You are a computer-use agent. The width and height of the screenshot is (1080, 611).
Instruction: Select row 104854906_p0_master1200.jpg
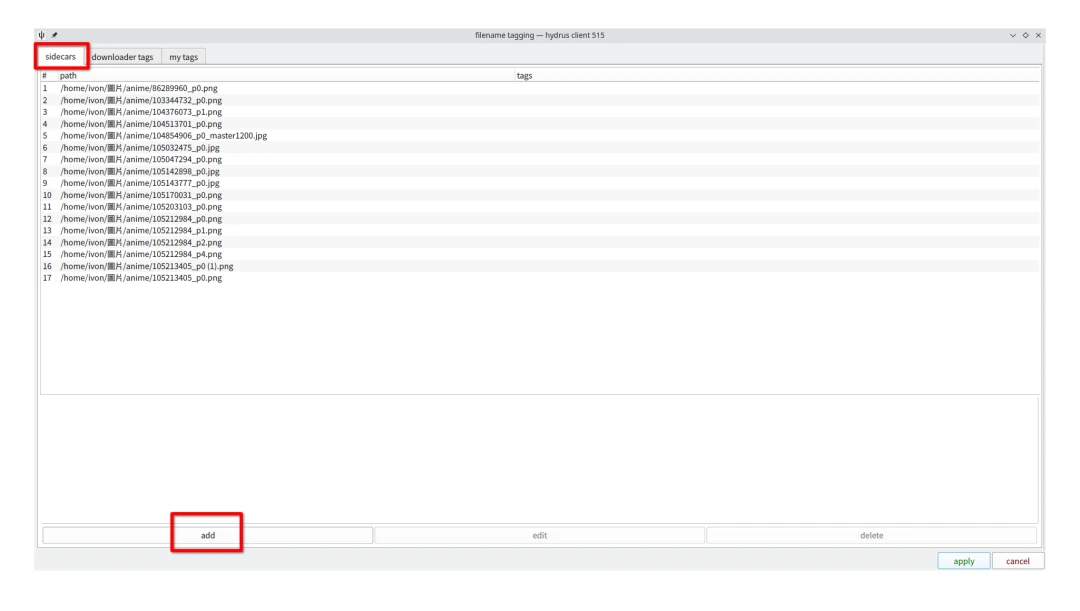[540, 136]
